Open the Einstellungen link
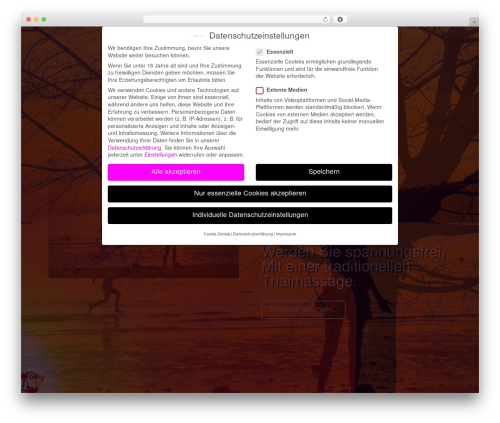Viewport: 500px width, 423px height. click(161, 155)
